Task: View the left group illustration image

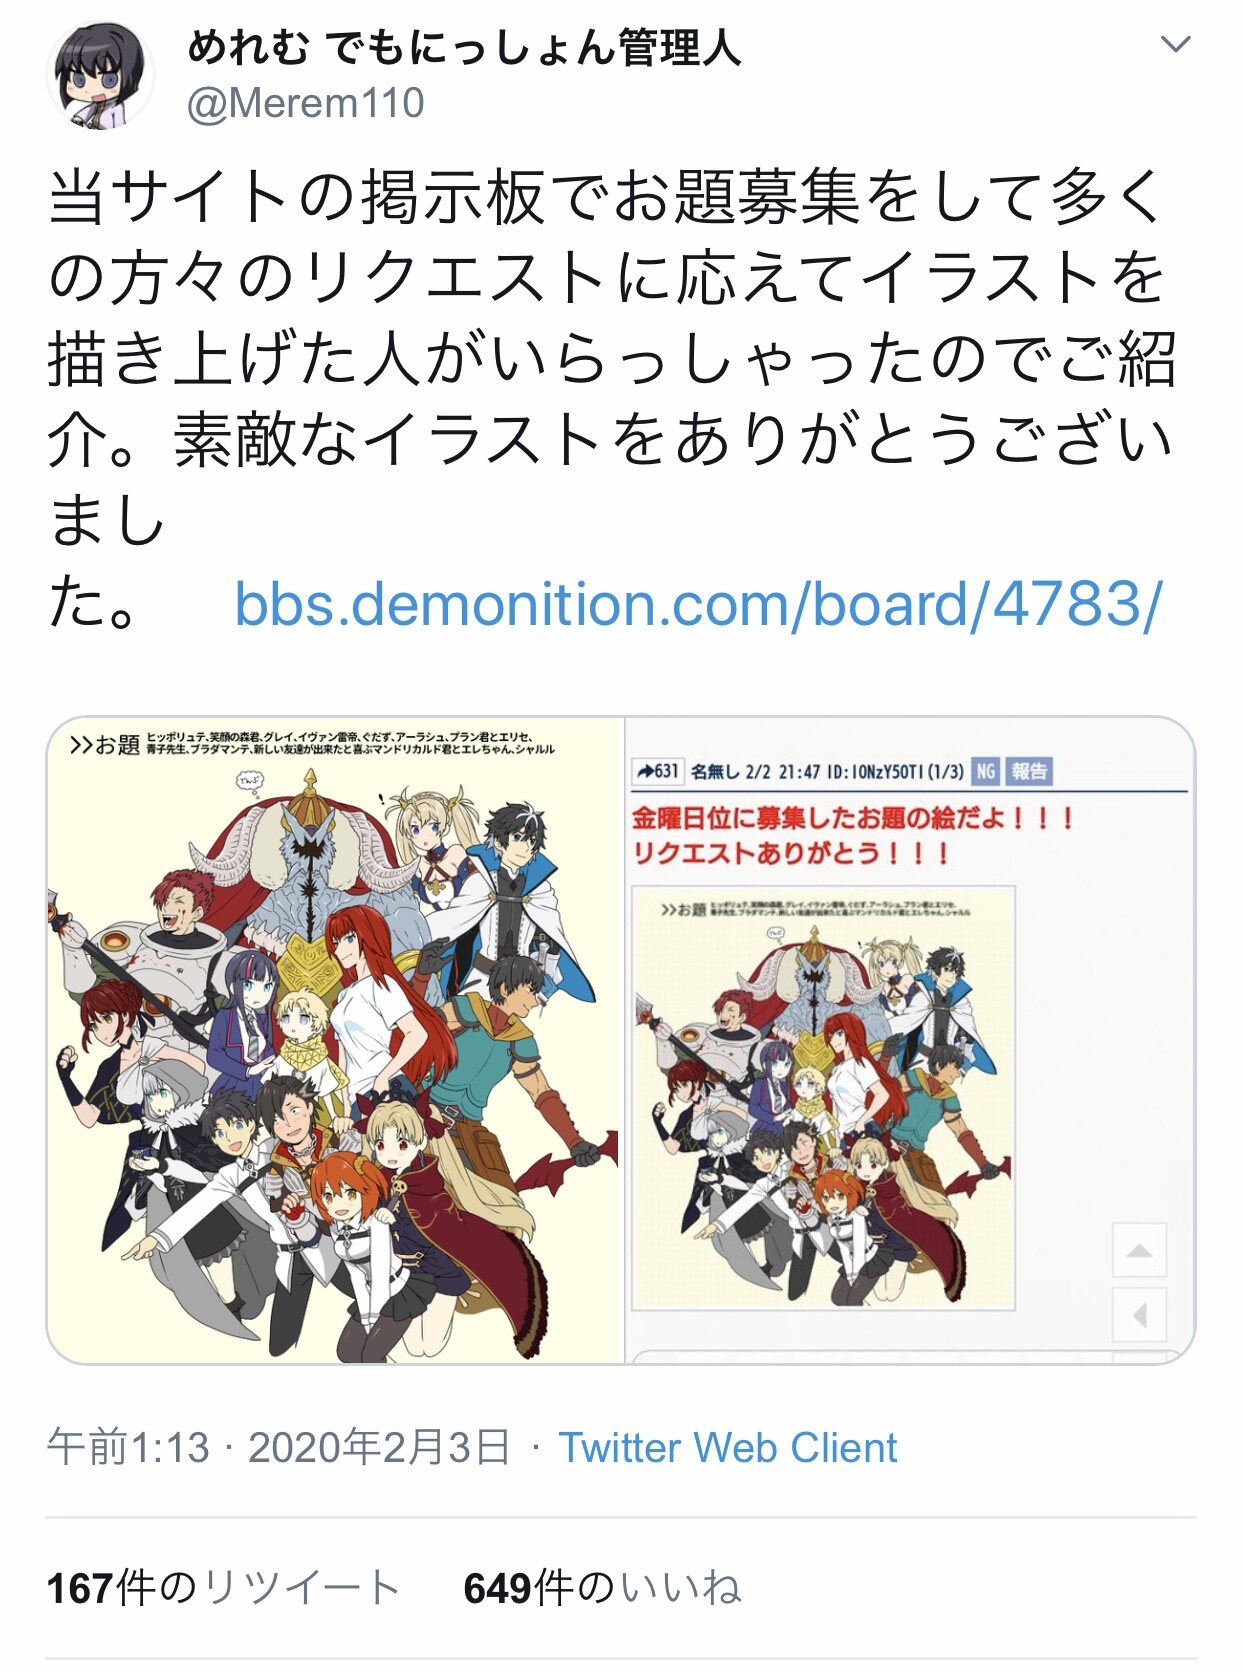Action: point(336,1040)
